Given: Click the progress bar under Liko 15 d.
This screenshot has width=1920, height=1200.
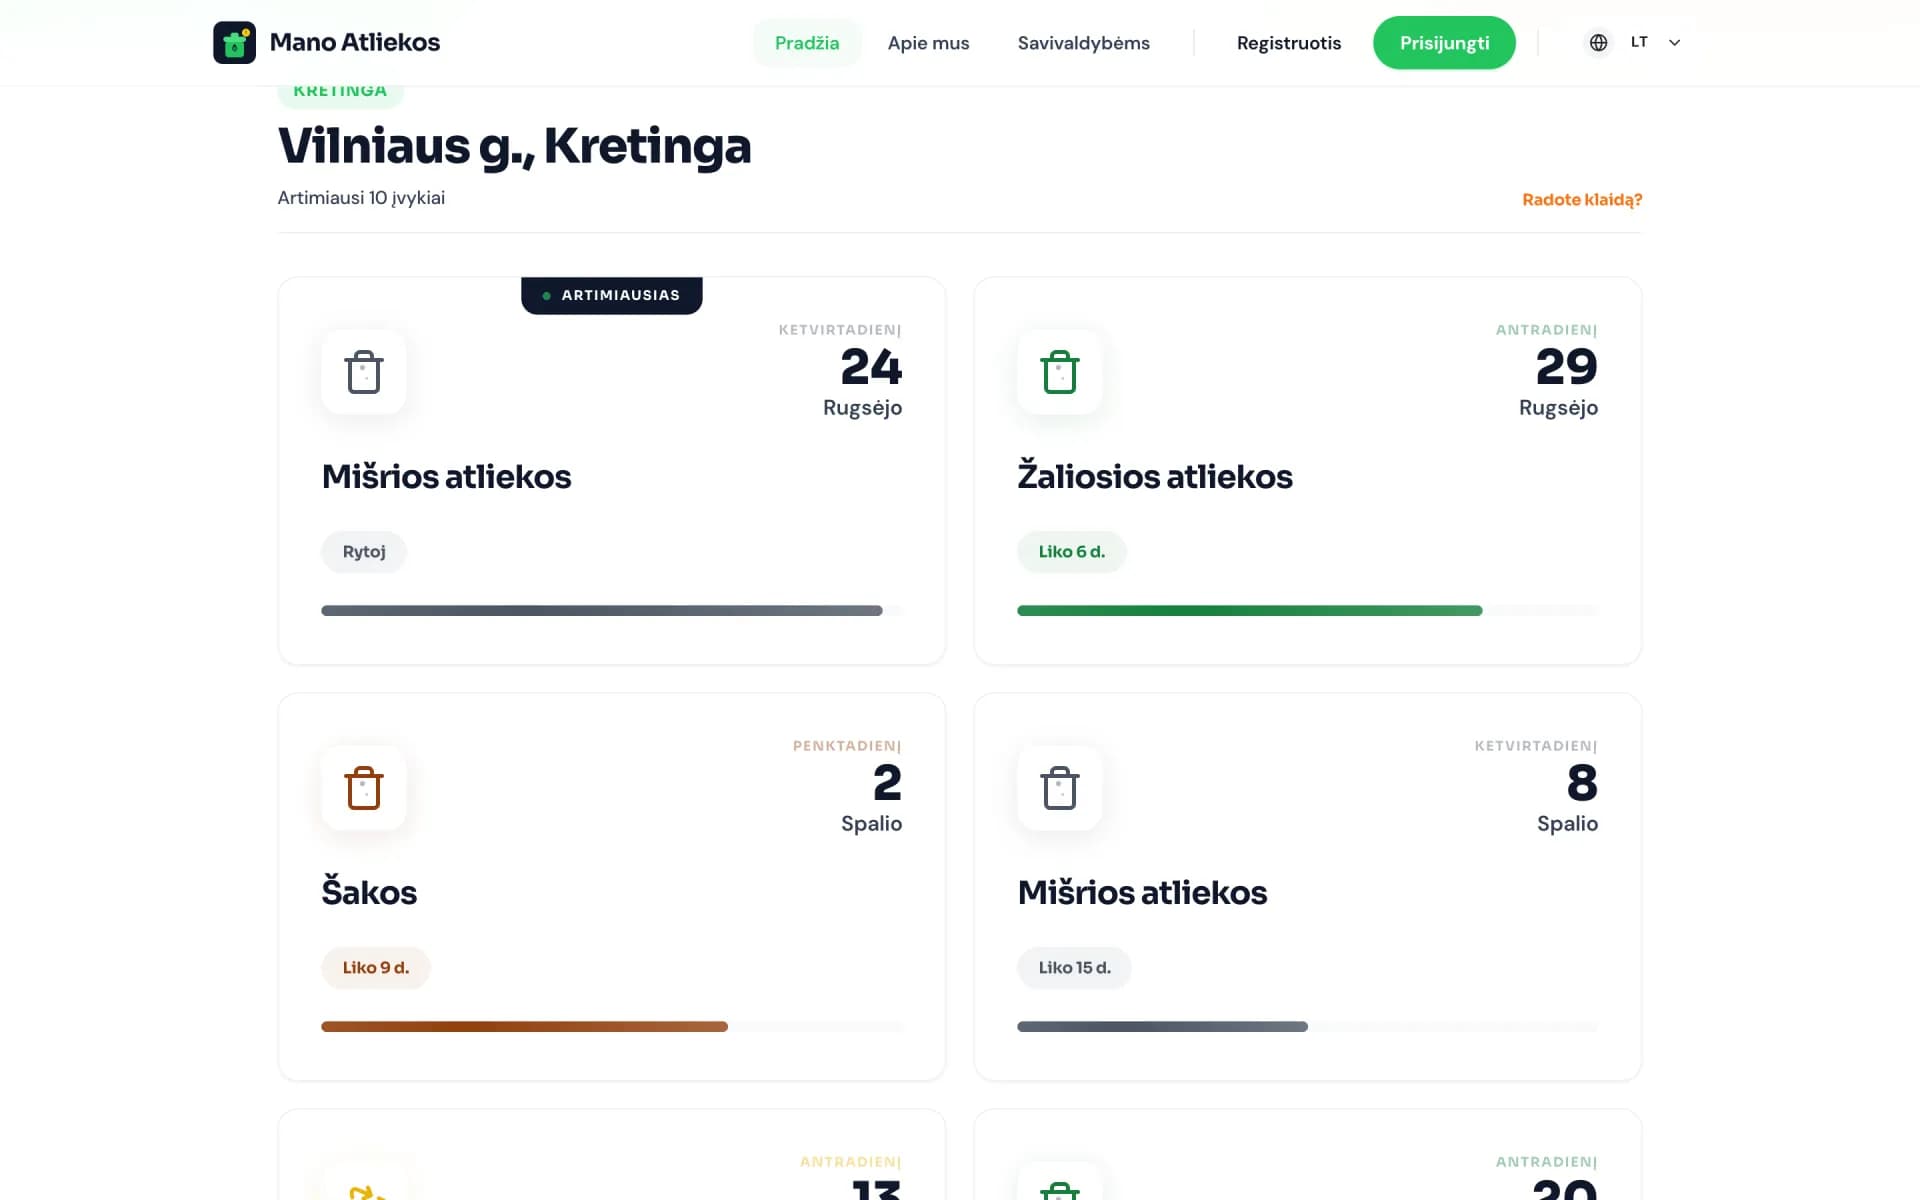Looking at the screenshot, I should tap(1307, 1026).
